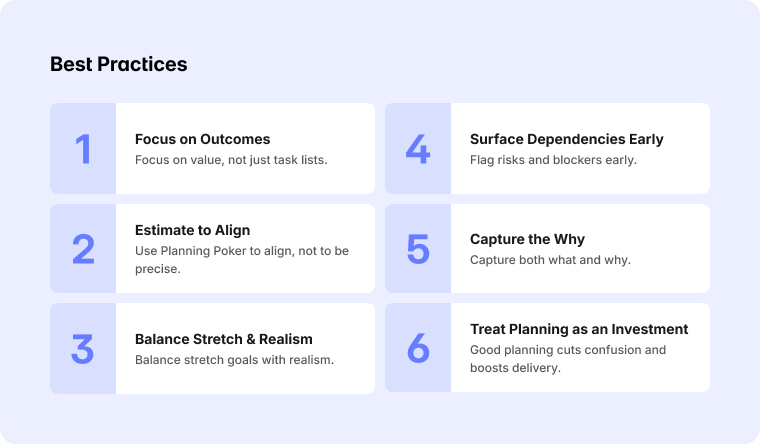Click the number 3 badge
Screen dimensions: 760x444
pos(83,349)
